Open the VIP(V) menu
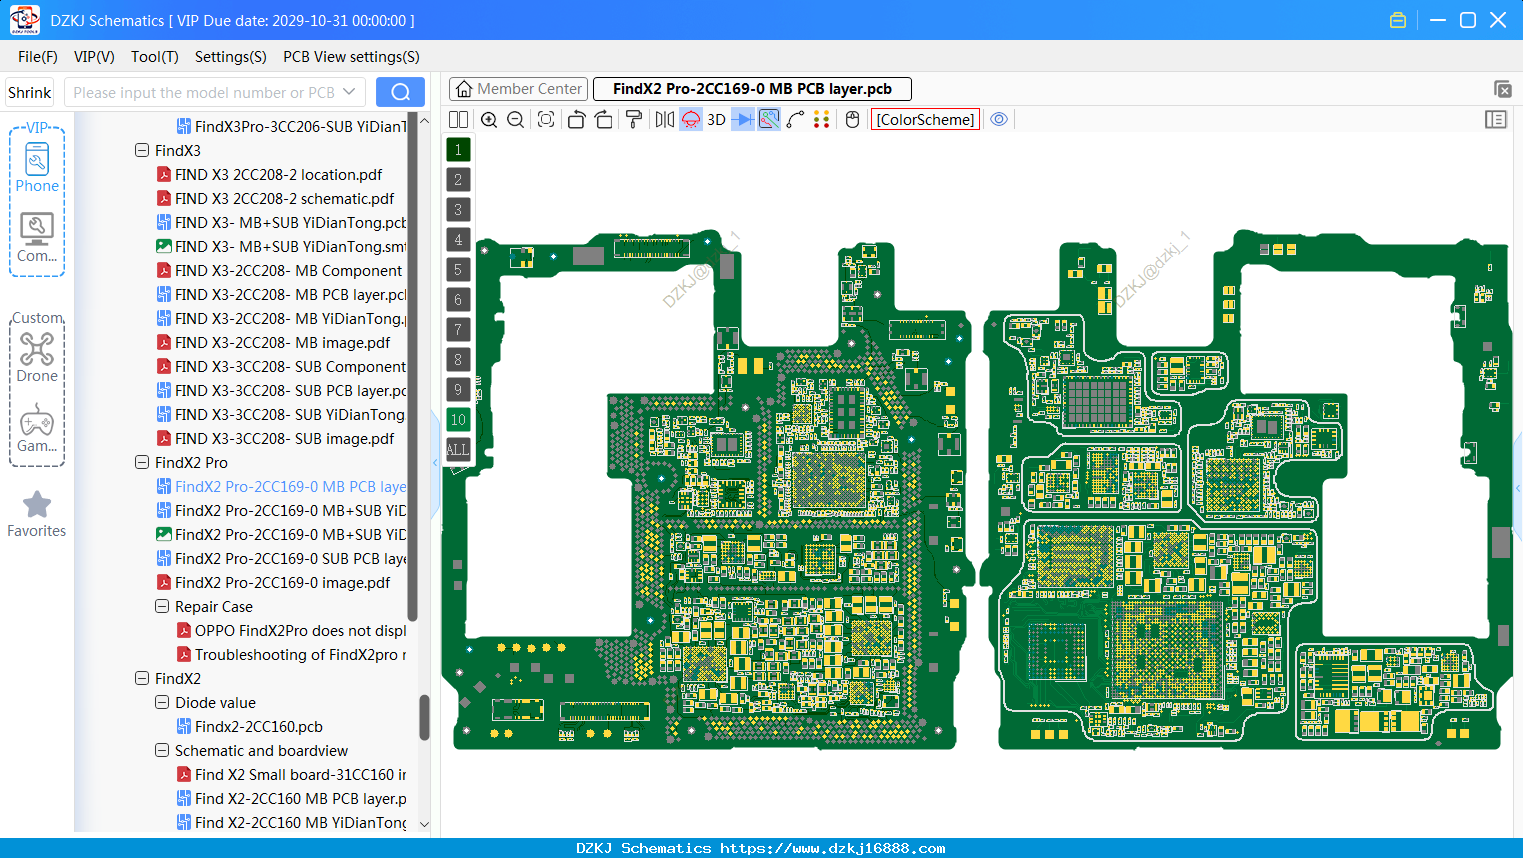Viewport: 1523px width, 858px height. pos(94,57)
